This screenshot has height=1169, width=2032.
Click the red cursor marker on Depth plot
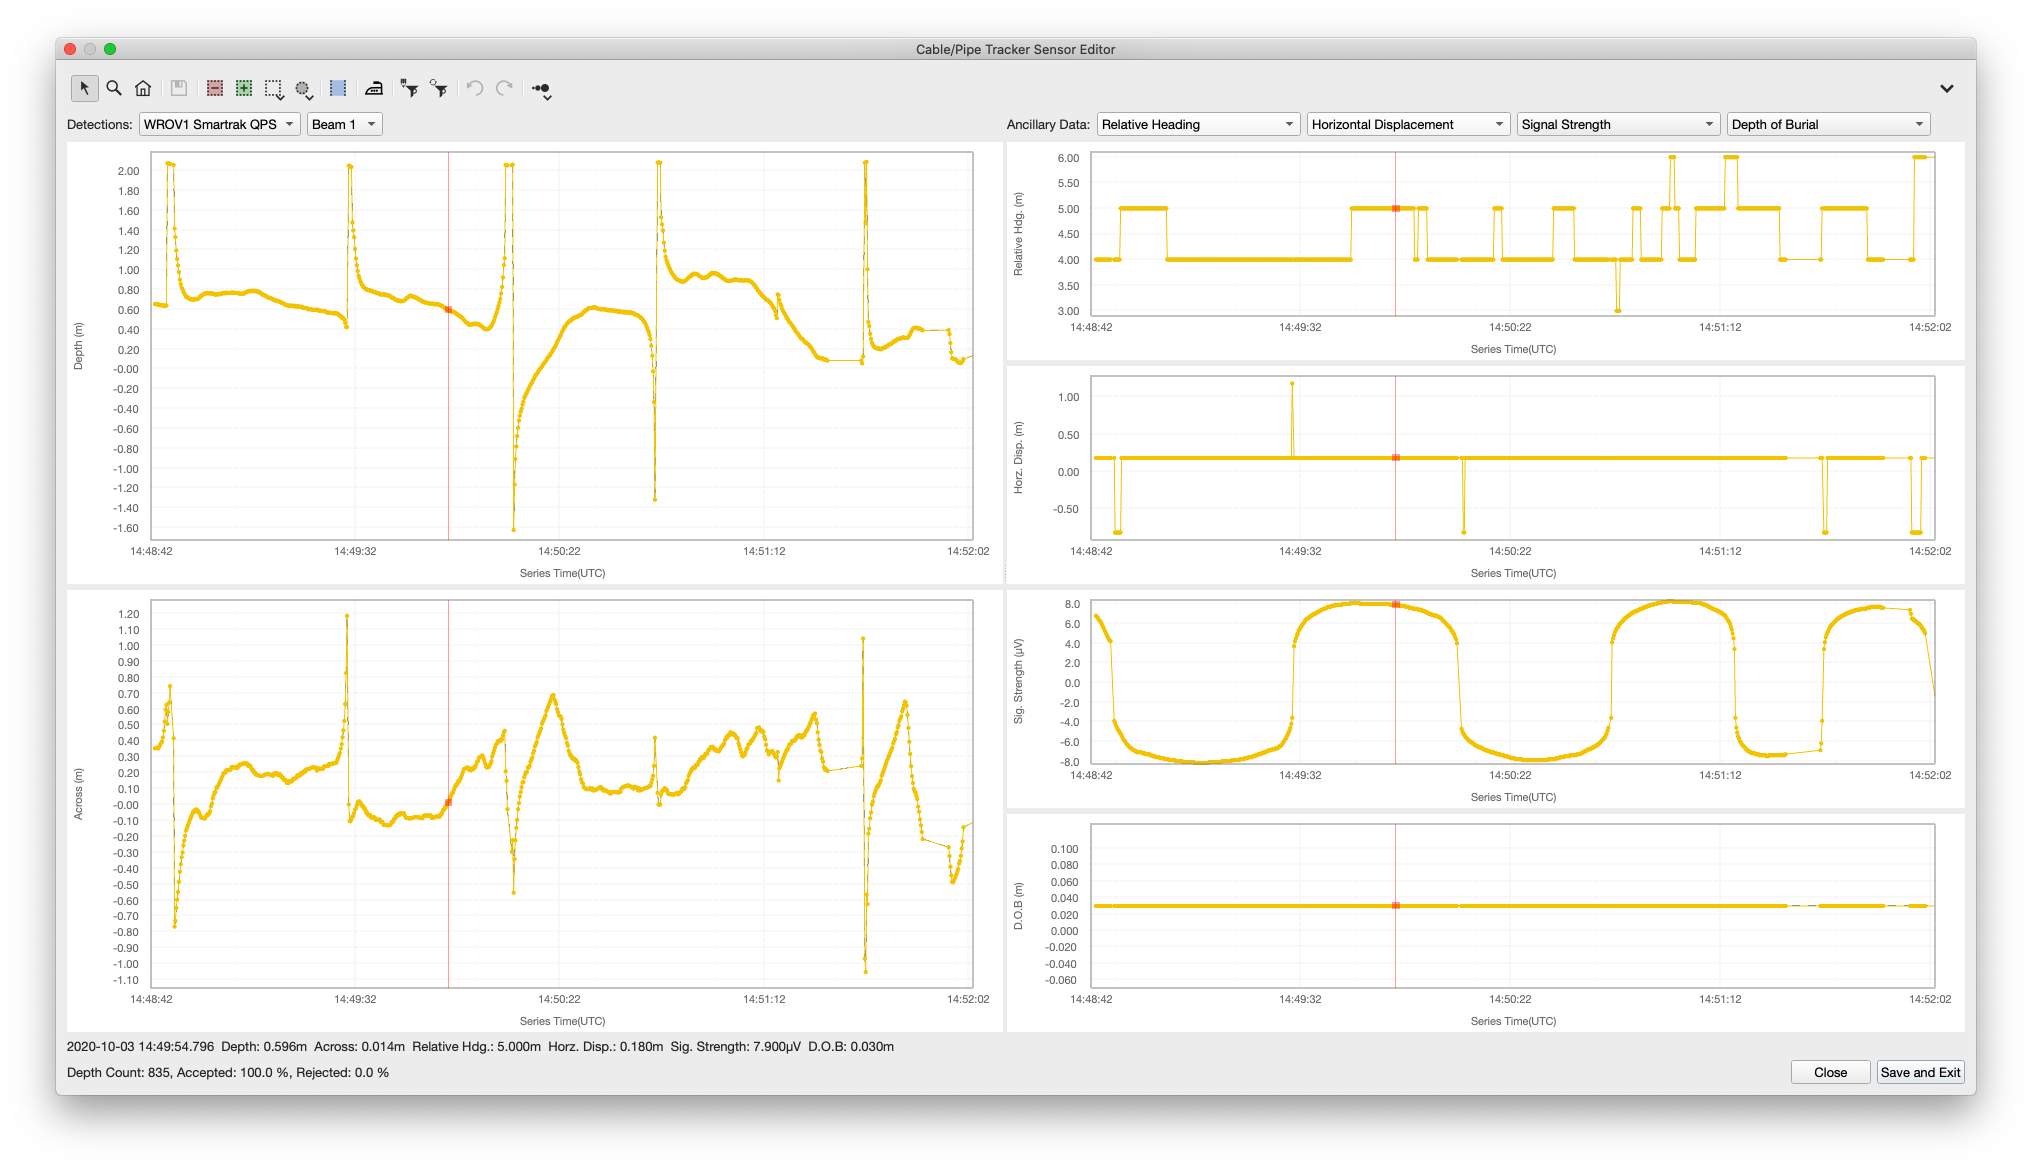pos(448,310)
